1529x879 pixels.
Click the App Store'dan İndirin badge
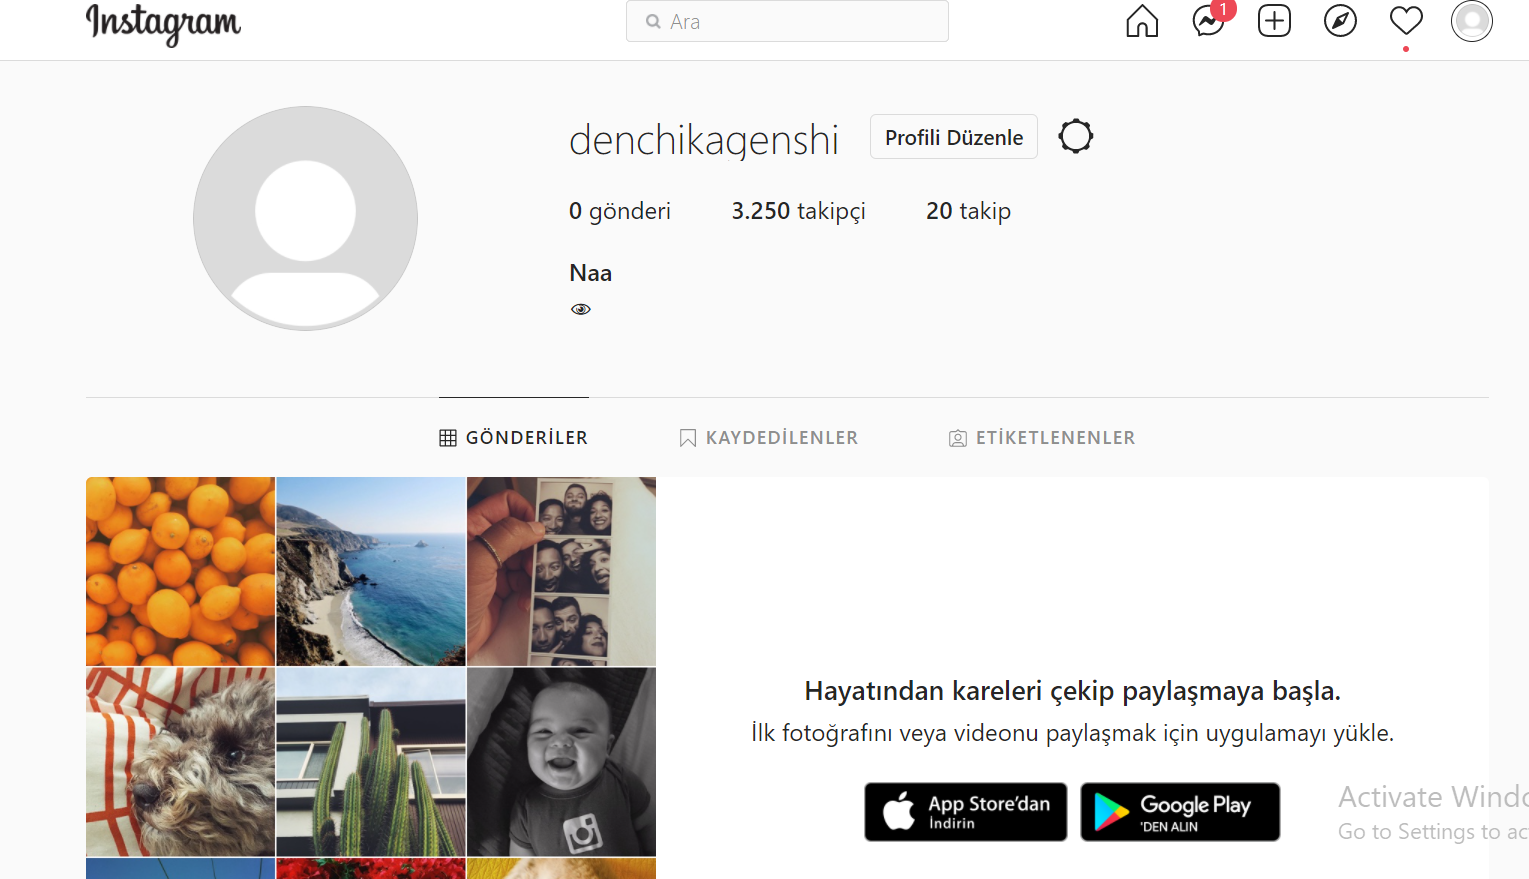coord(966,812)
